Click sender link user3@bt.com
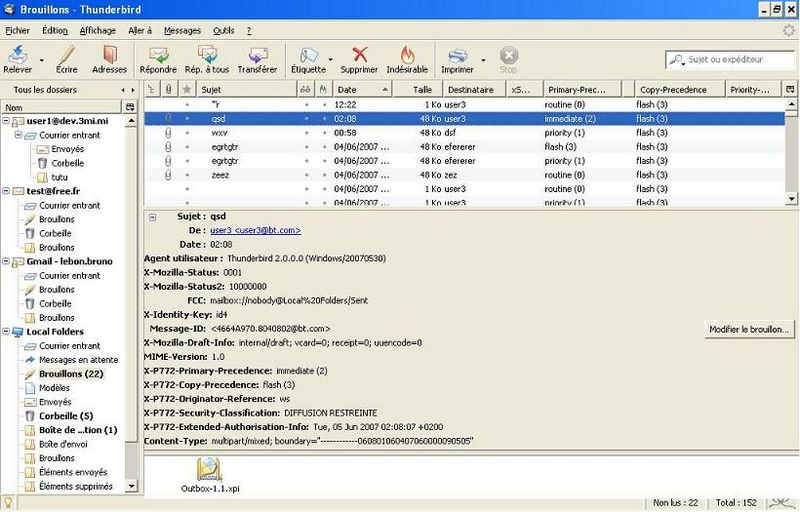 (x=255, y=230)
